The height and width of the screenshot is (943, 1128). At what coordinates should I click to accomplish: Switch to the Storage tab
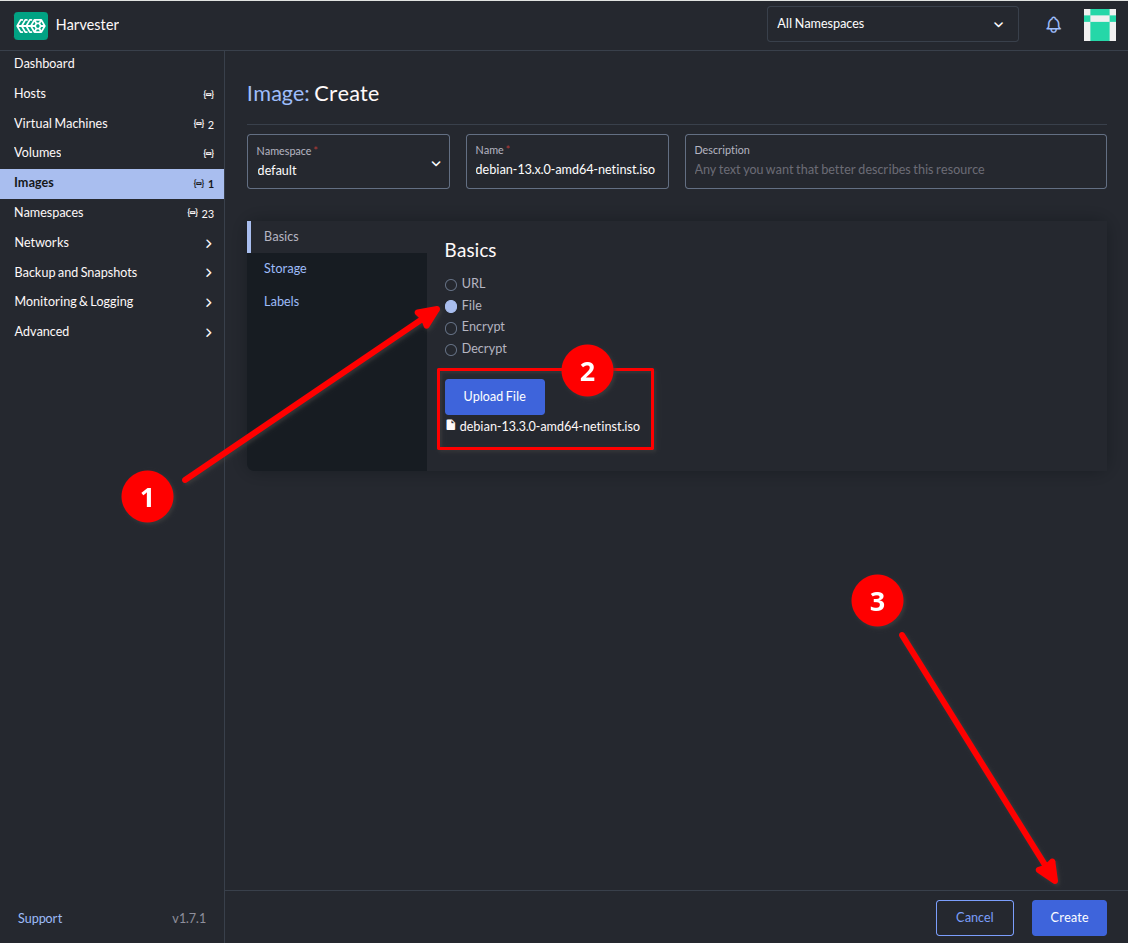pos(285,269)
